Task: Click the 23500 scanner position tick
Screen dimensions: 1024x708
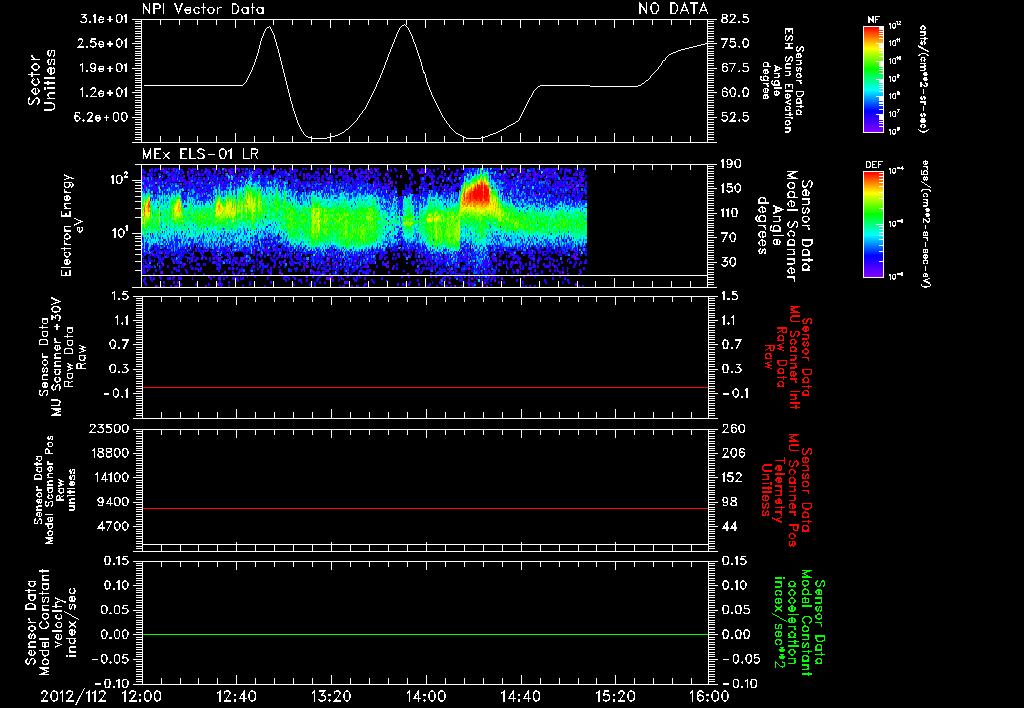Action: [x=108, y=429]
